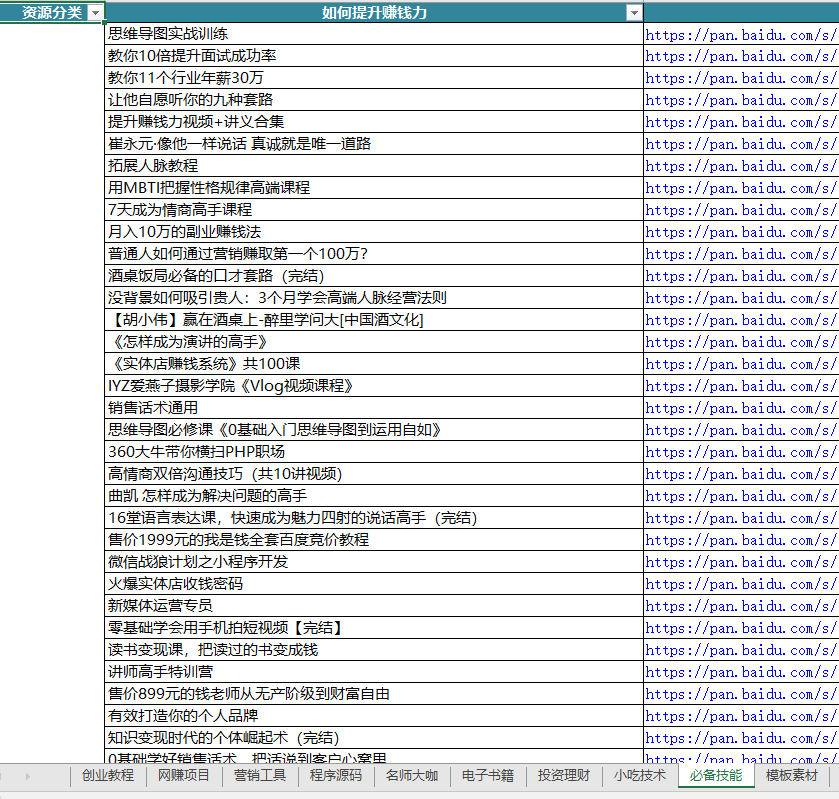Open the link for 拓展人脉教程 row

coord(740,166)
